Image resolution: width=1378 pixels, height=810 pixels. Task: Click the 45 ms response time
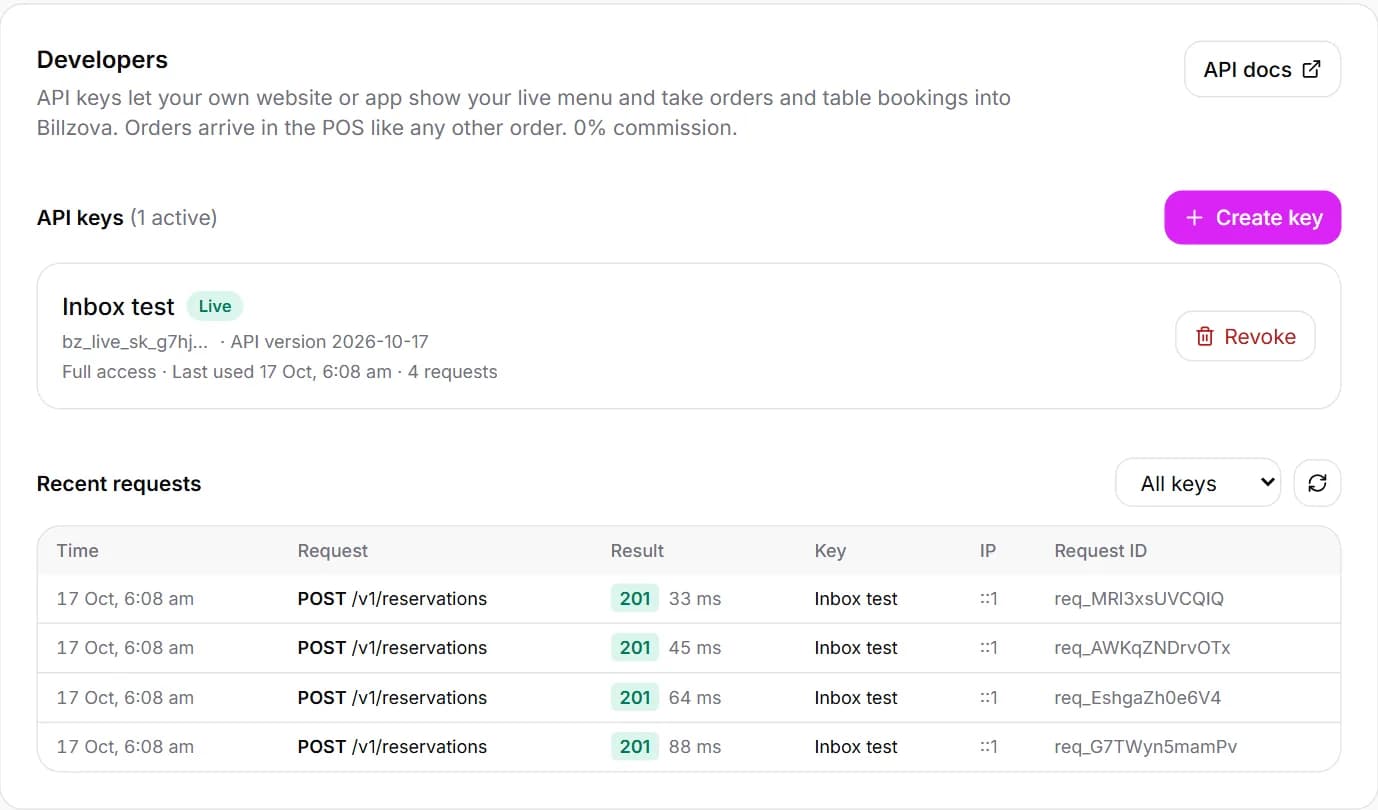click(695, 648)
